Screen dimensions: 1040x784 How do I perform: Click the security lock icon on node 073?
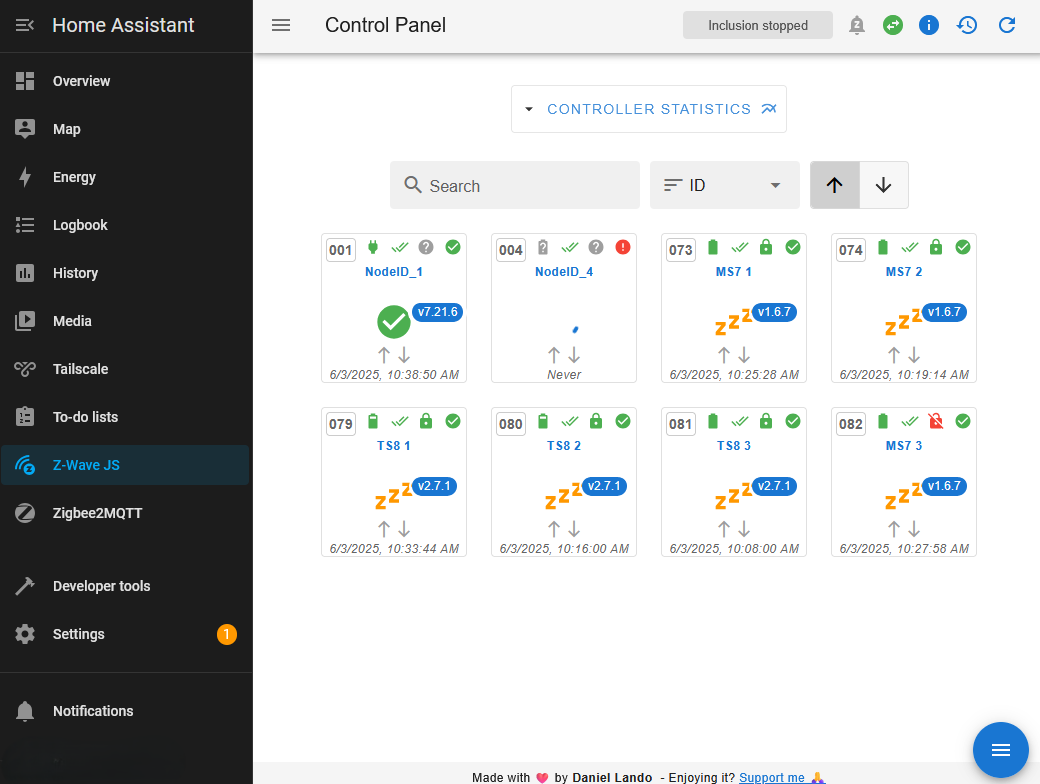tap(766, 247)
